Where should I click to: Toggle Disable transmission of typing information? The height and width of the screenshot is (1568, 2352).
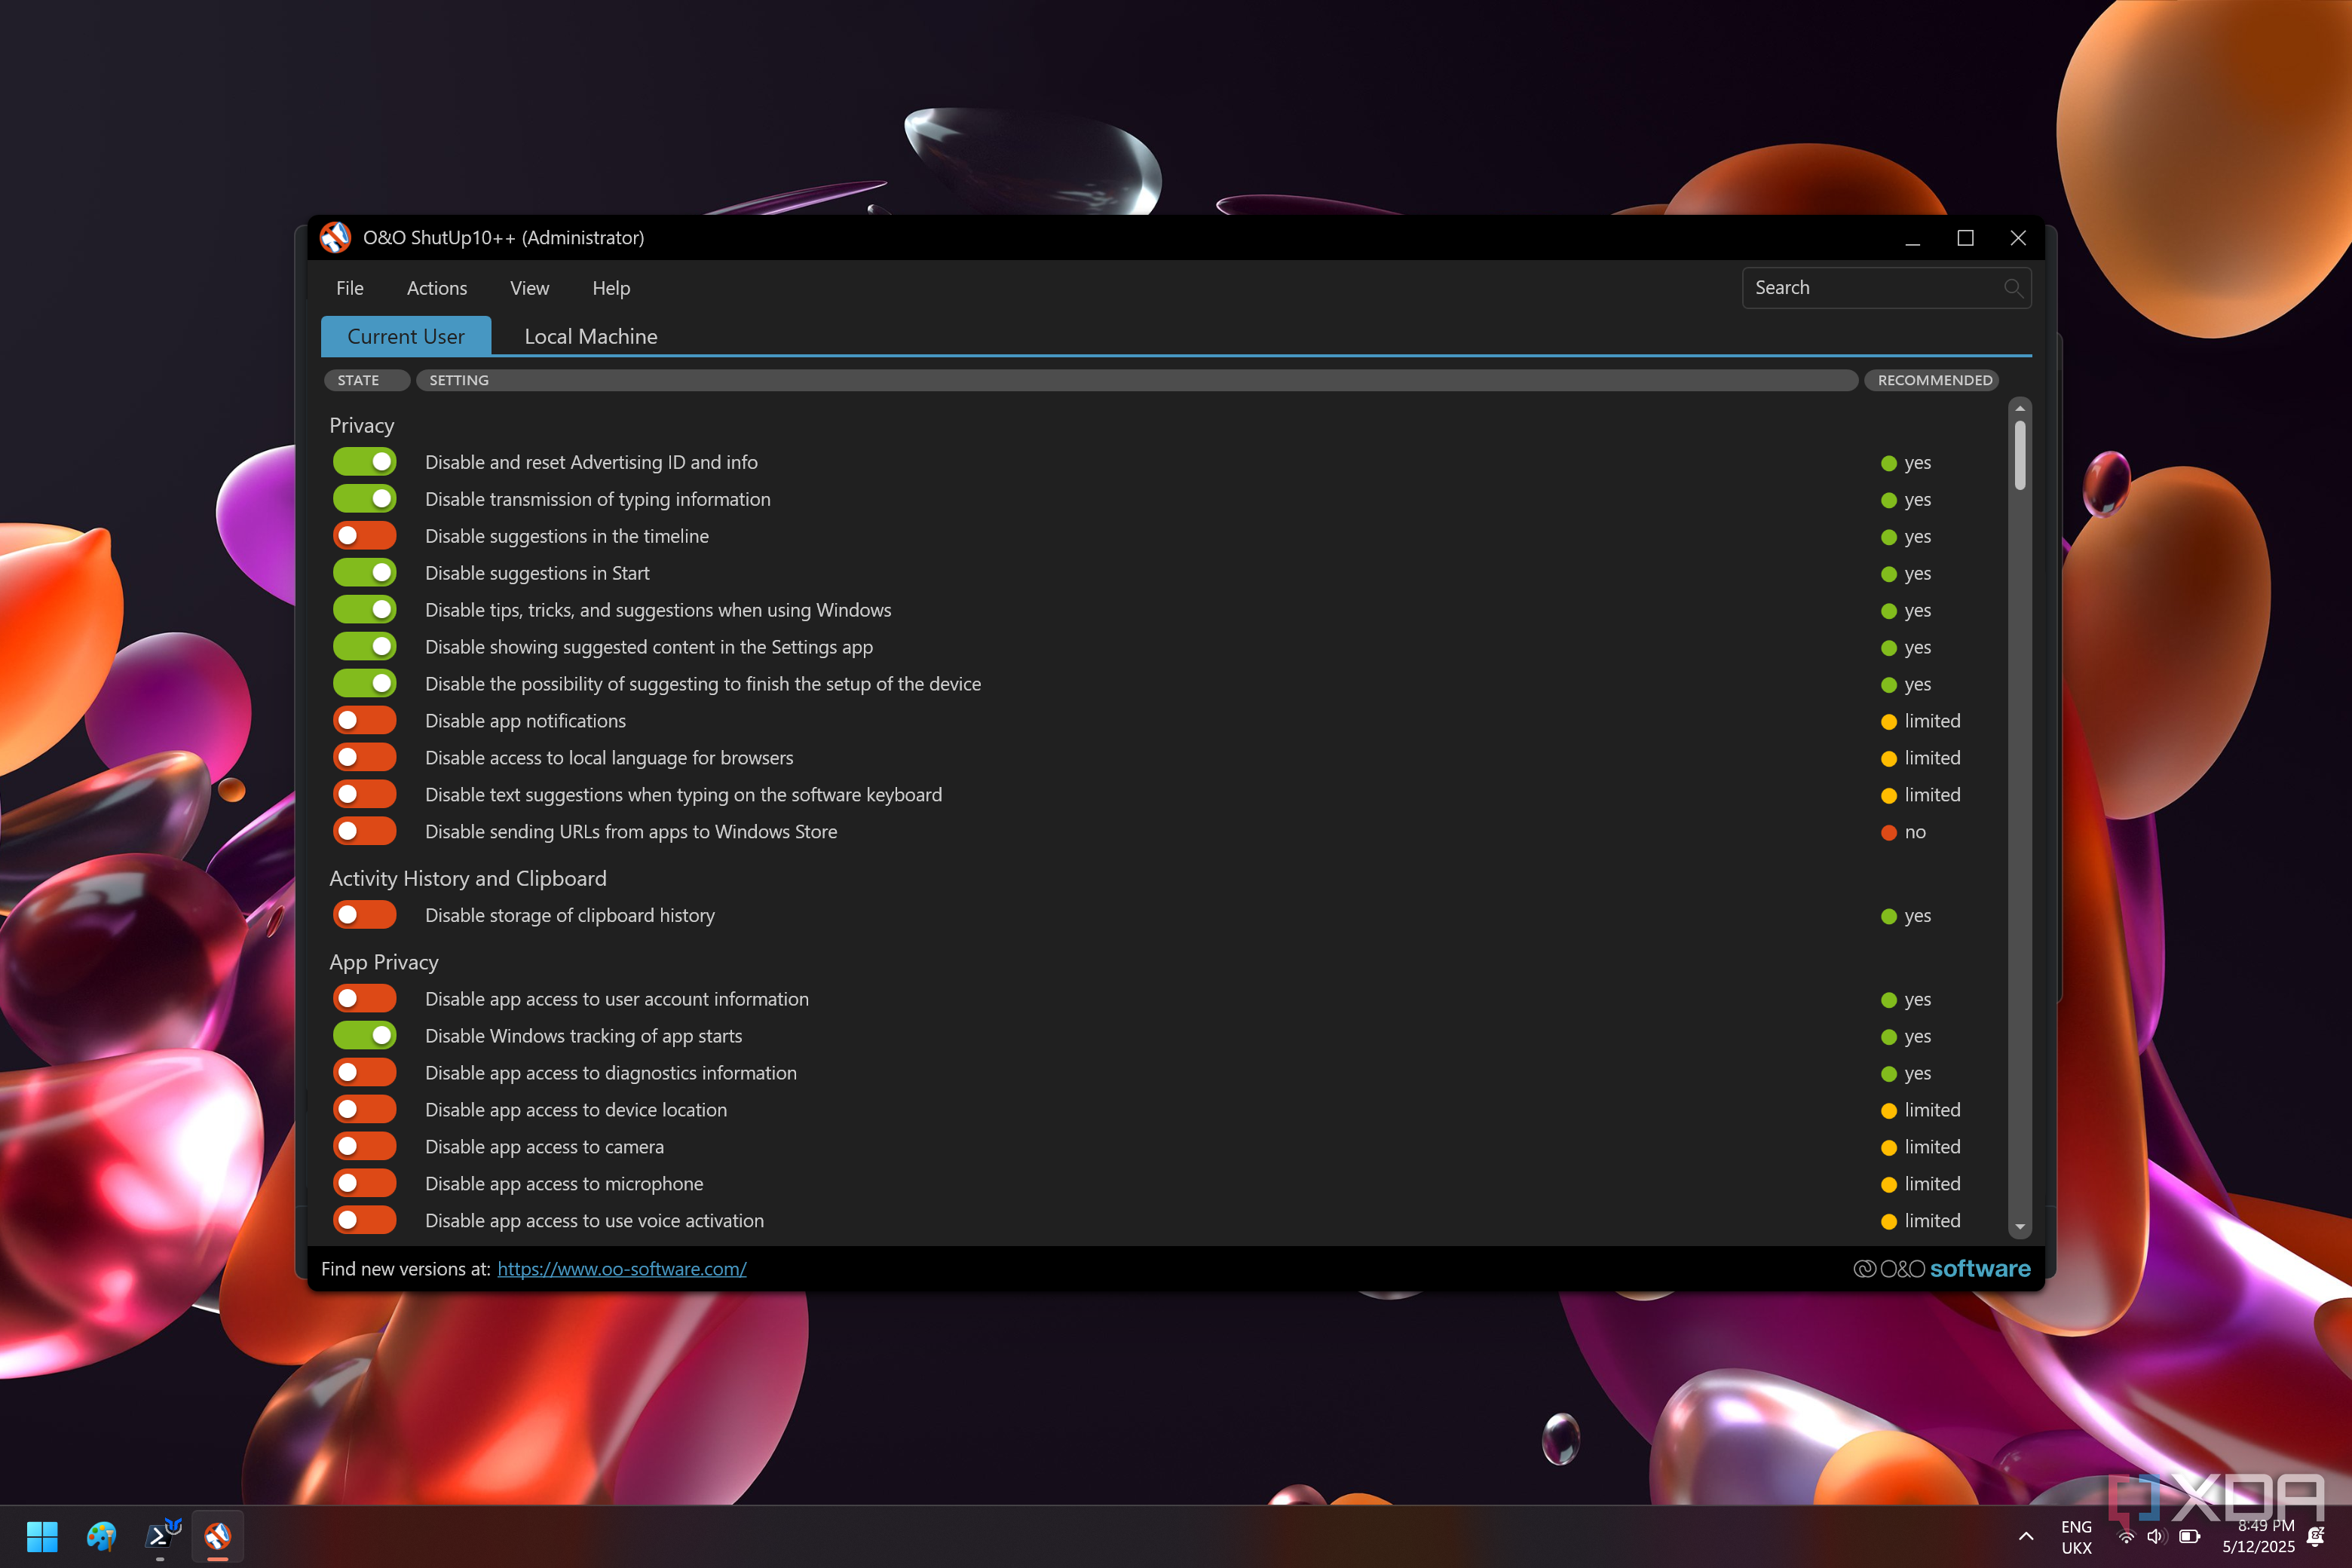365,499
